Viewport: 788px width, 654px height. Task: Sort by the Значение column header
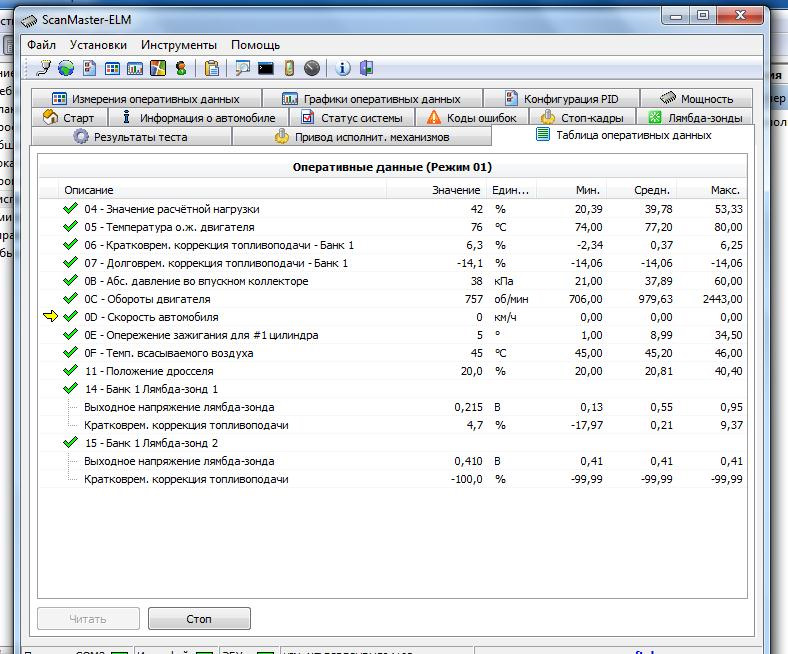(456, 190)
